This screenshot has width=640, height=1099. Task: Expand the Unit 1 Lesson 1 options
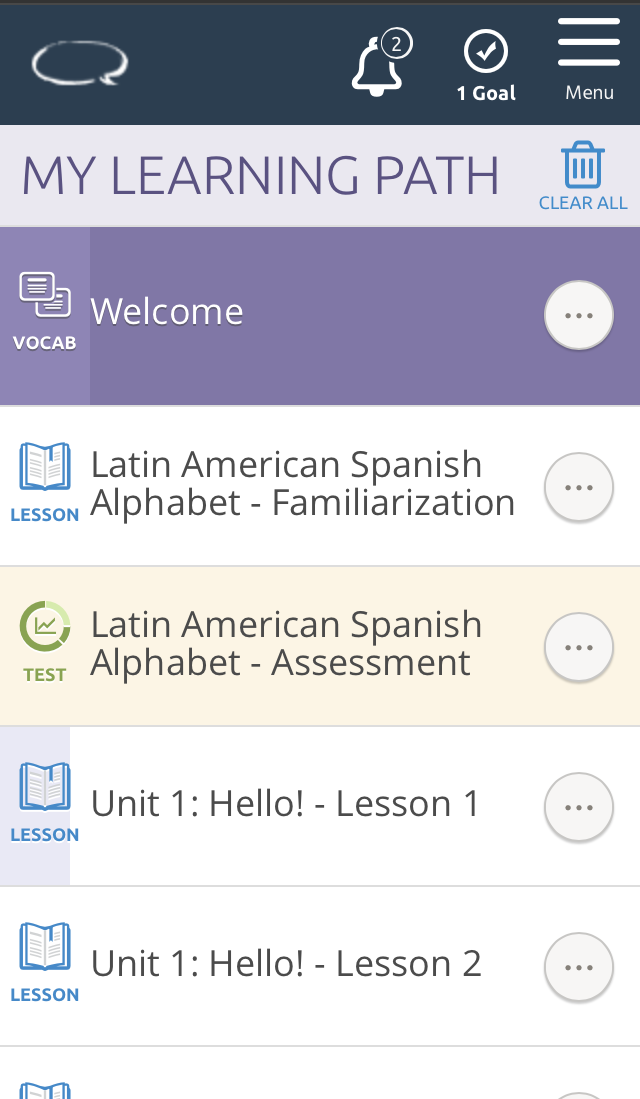pyautogui.click(x=578, y=807)
